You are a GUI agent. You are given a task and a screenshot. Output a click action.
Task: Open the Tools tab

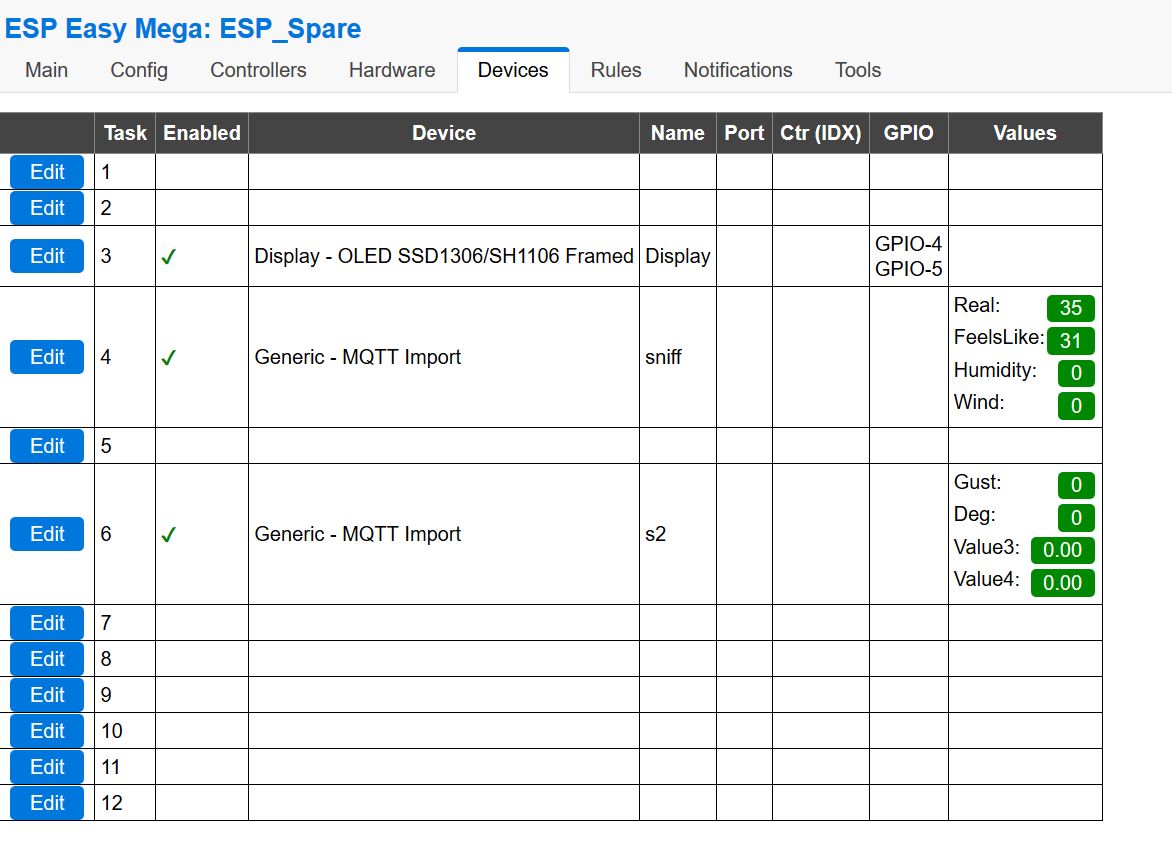(857, 70)
